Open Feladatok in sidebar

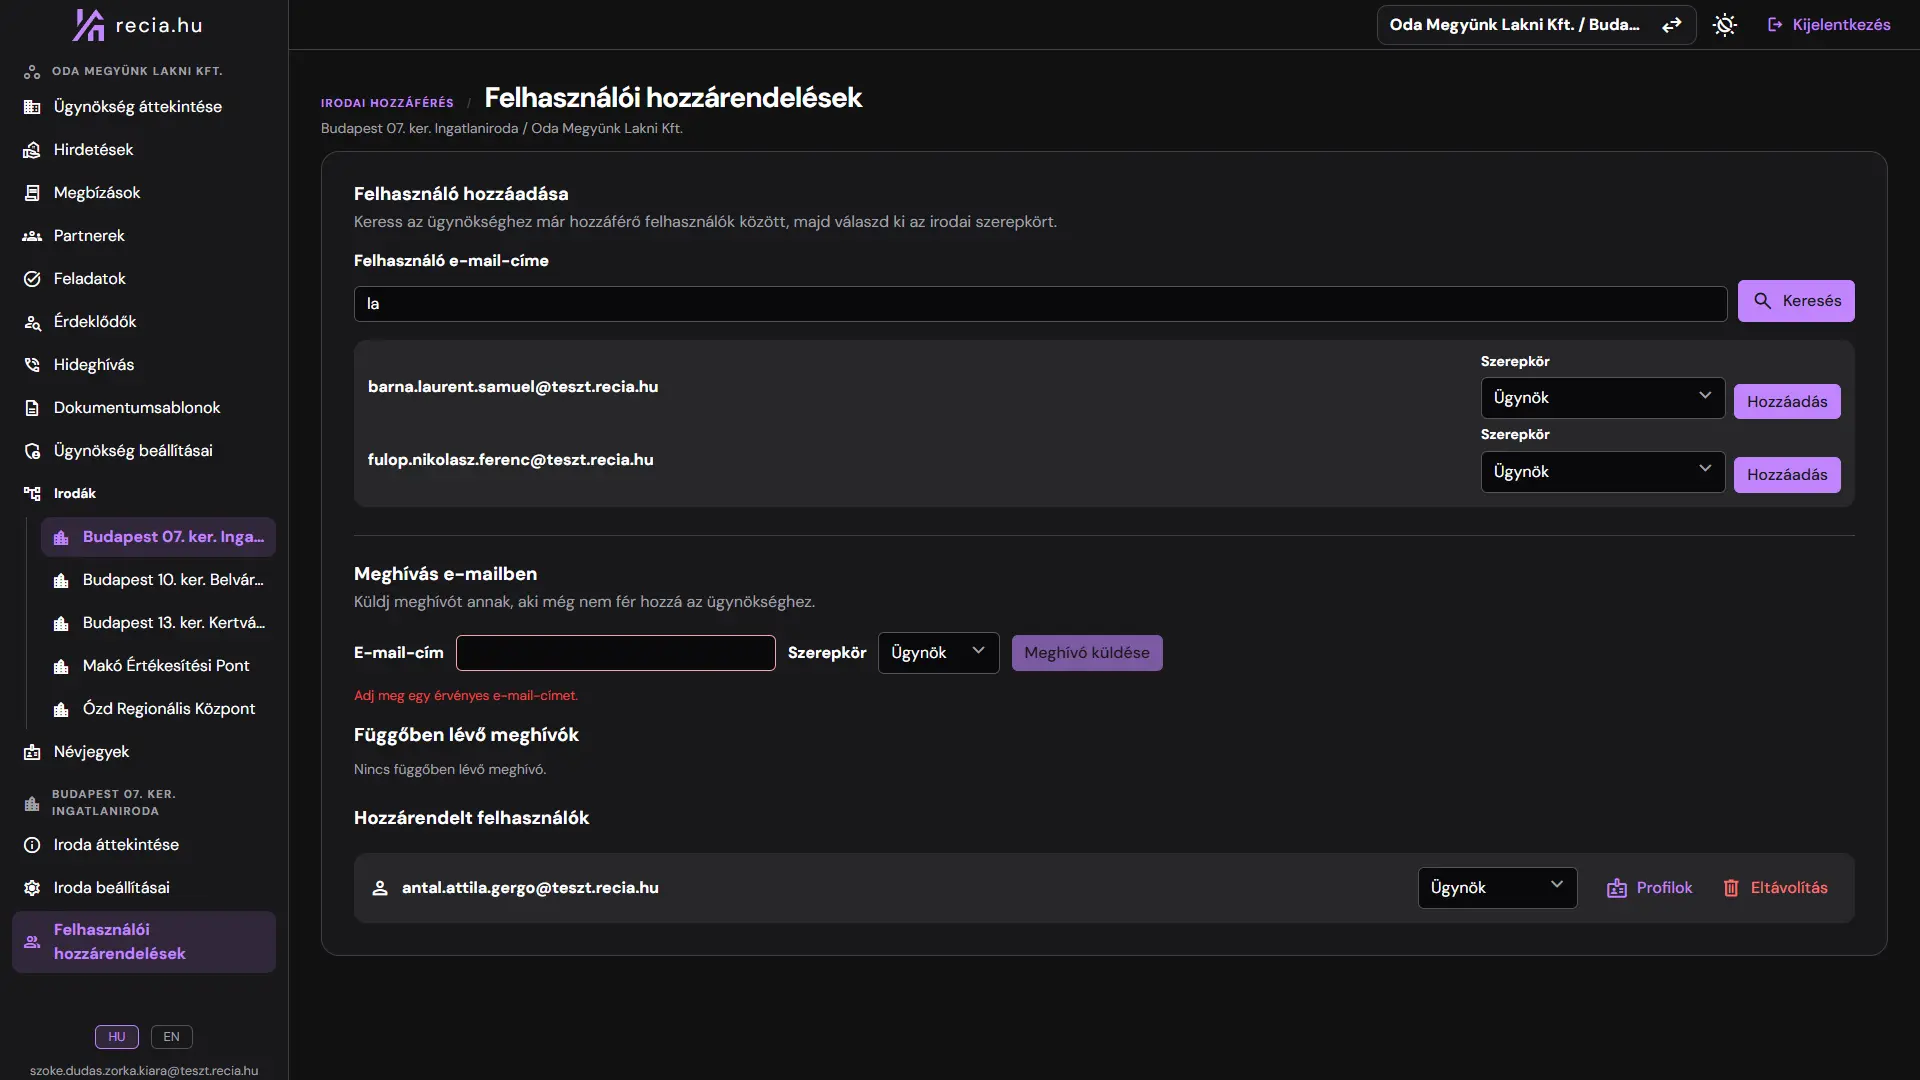coord(144,279)
